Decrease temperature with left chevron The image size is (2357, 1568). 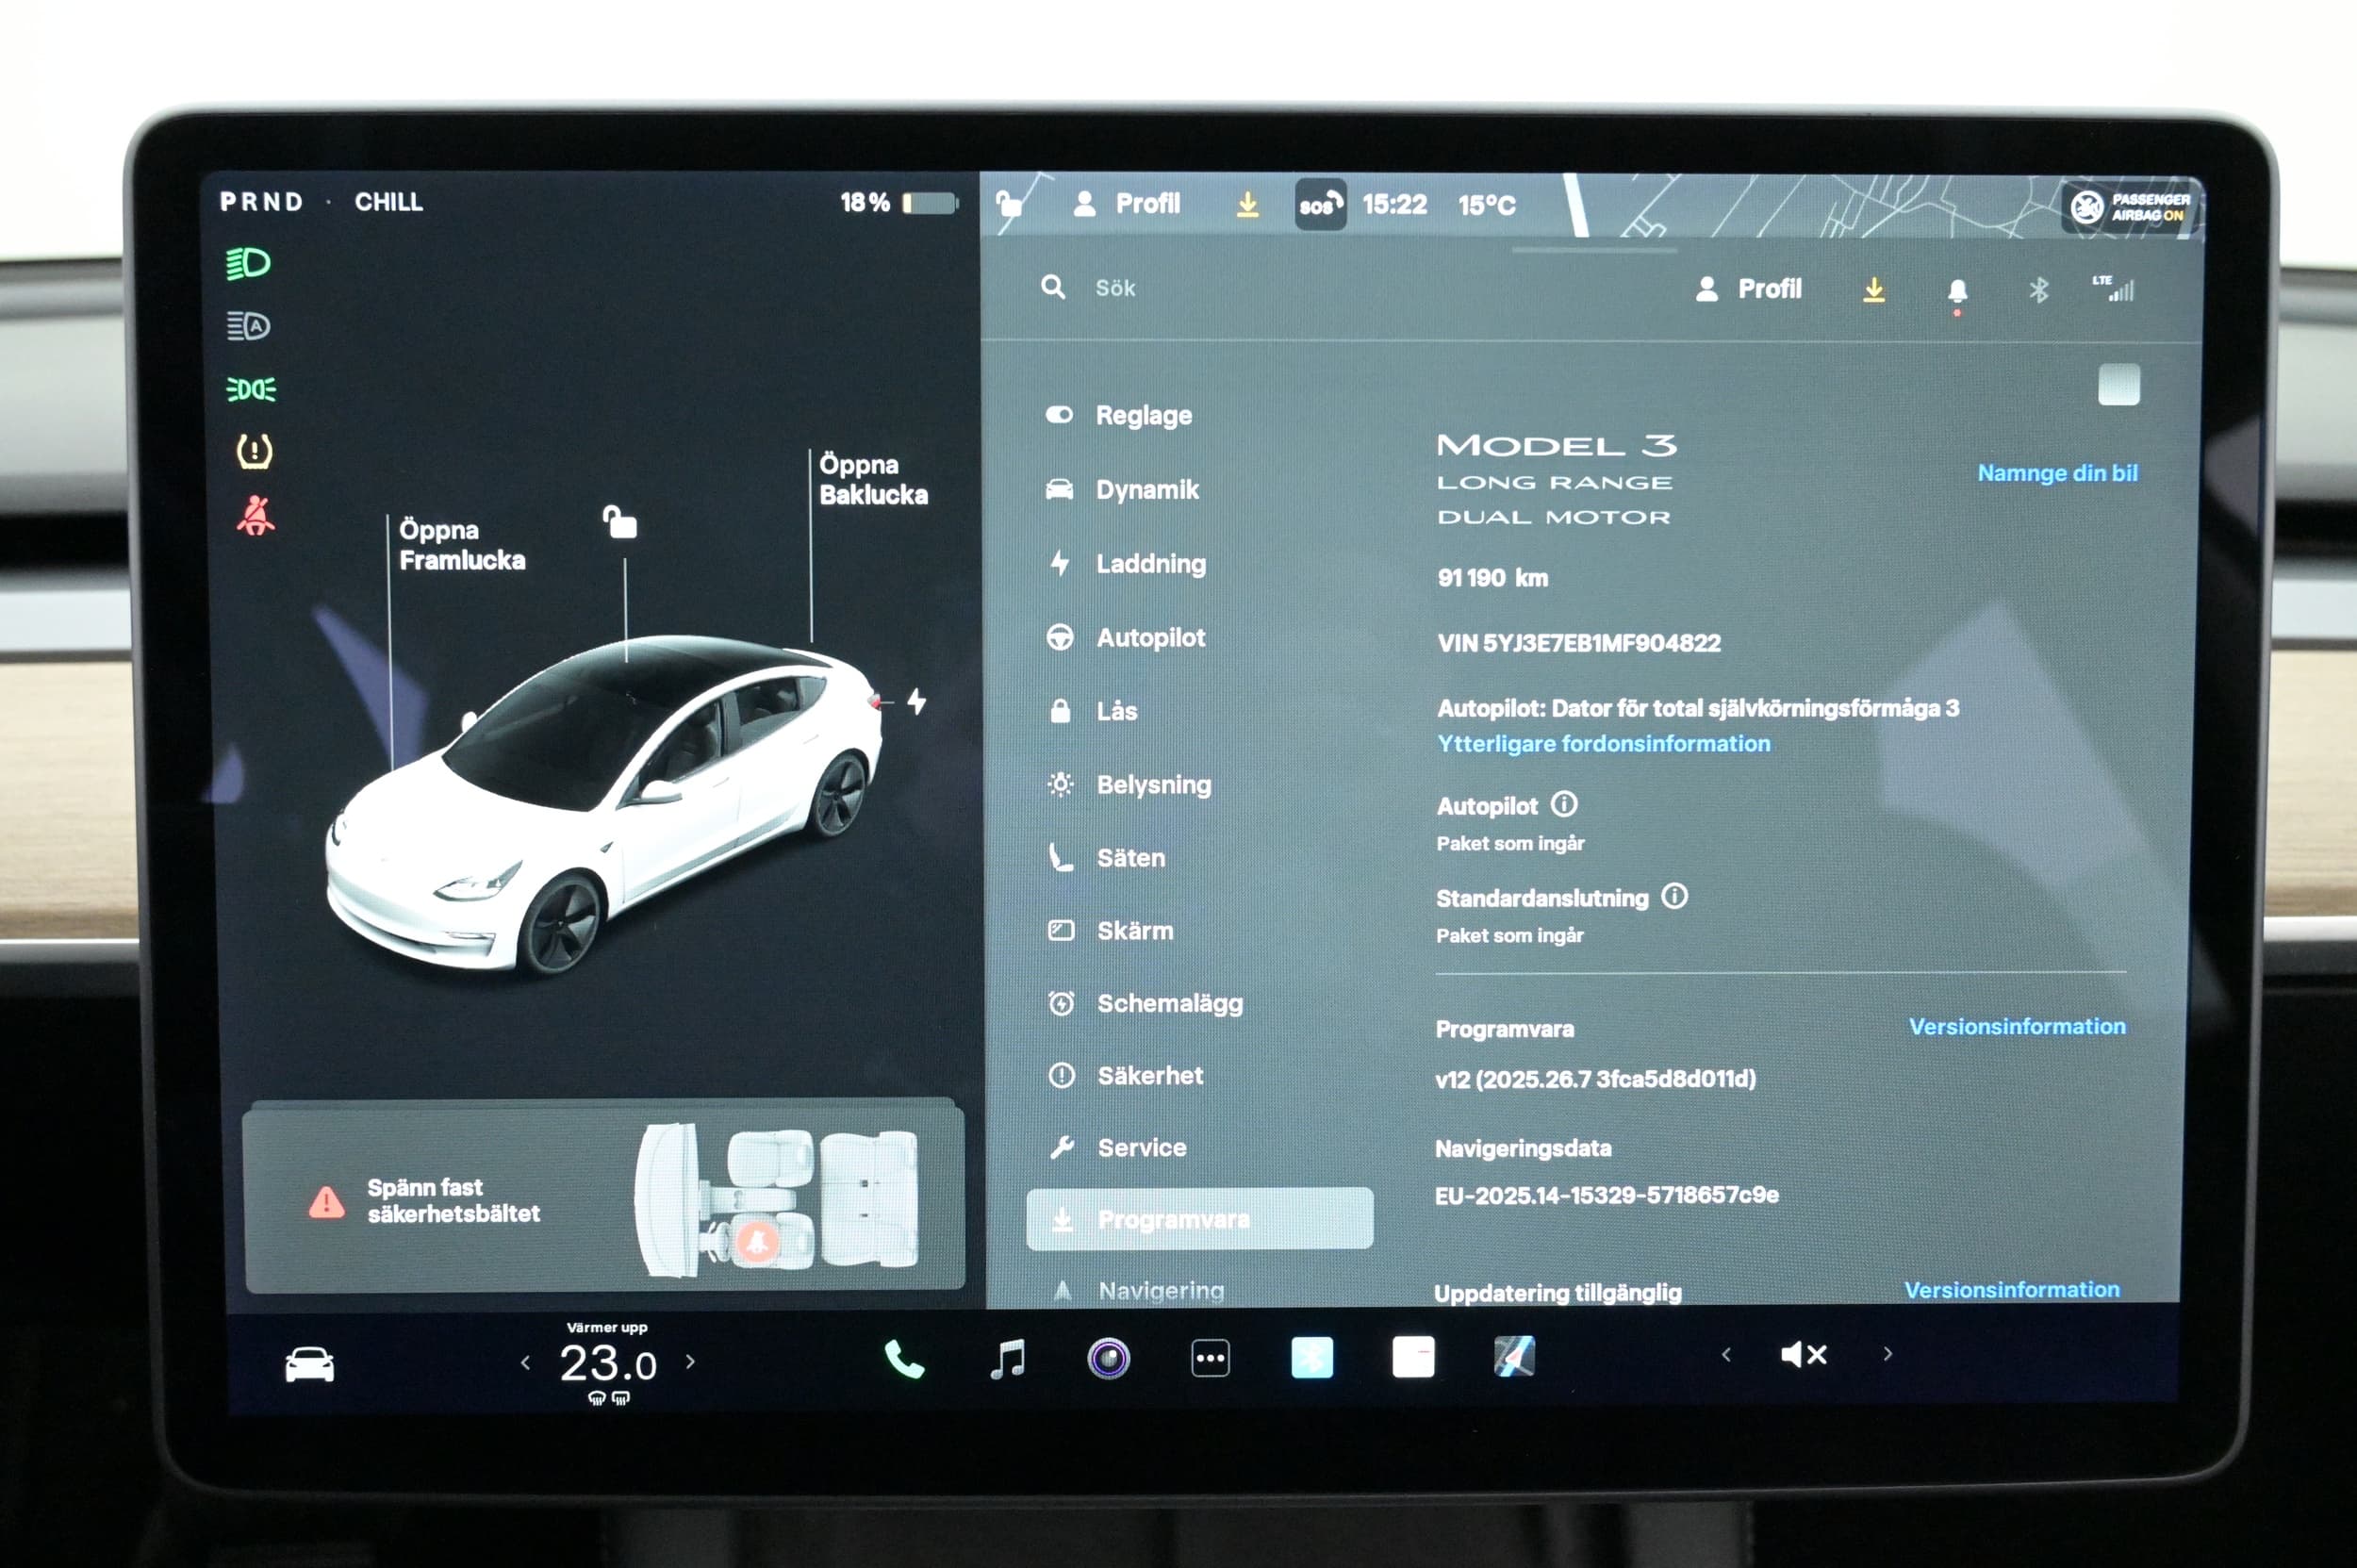[x=526, y=1362]
